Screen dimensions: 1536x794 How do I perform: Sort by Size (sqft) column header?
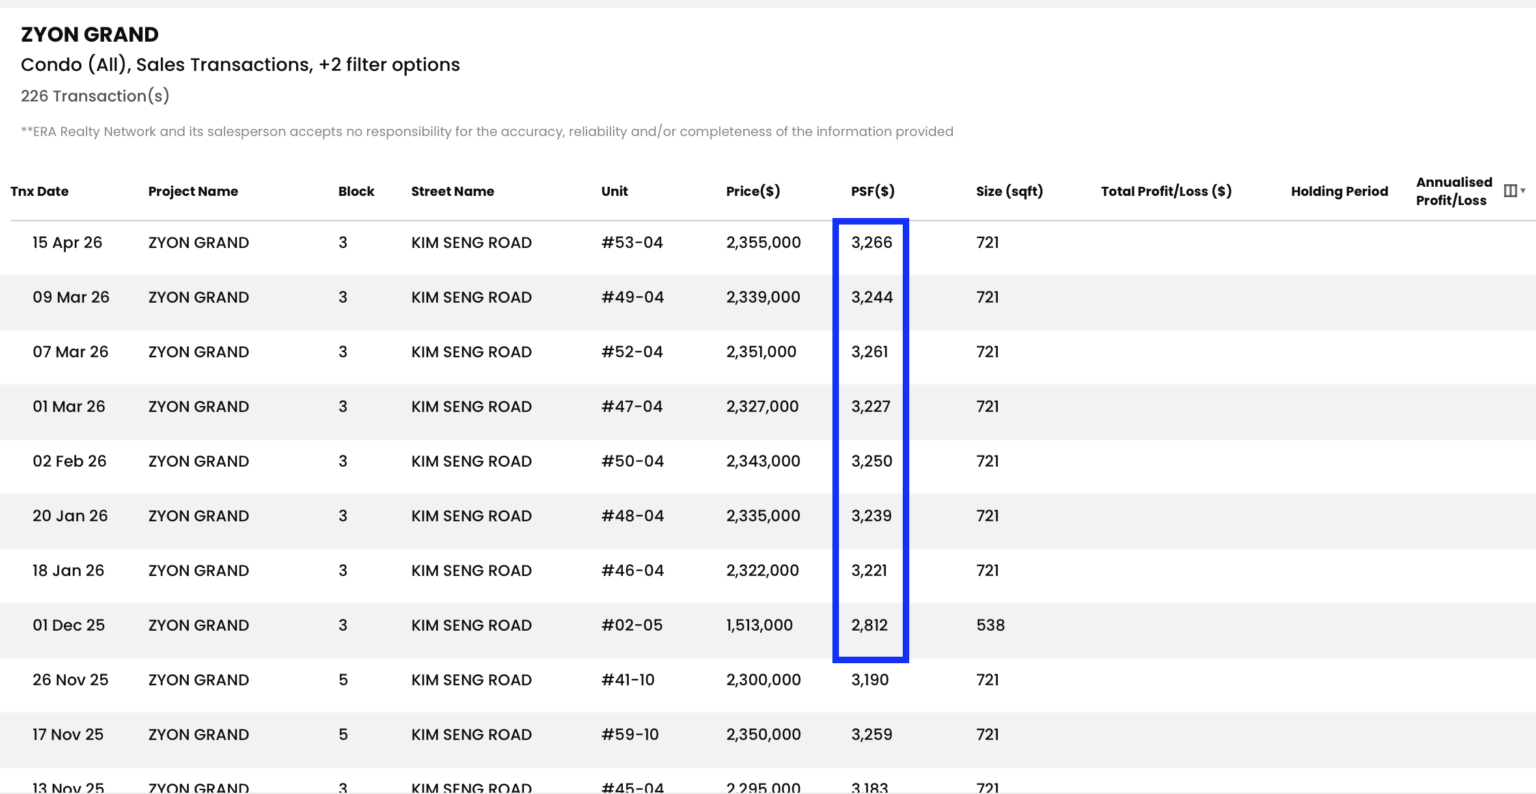click(1009, 191)
